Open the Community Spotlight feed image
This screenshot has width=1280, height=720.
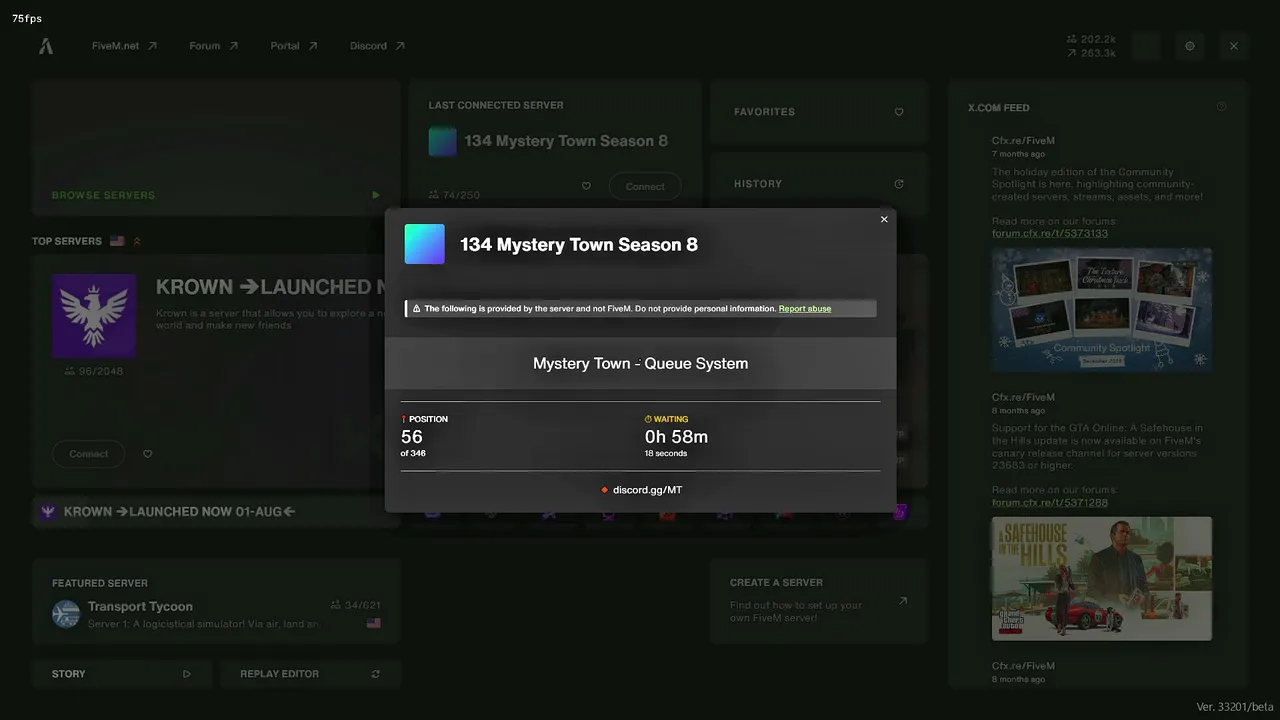click(1102, 310)
